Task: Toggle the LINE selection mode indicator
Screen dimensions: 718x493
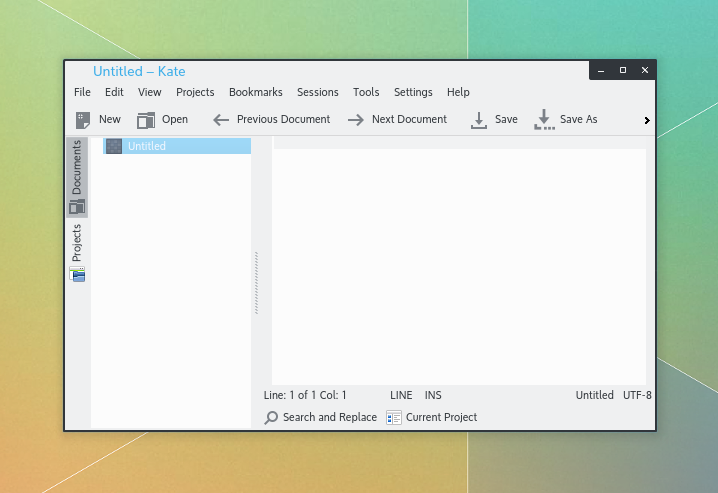Action: click(401, 395)
